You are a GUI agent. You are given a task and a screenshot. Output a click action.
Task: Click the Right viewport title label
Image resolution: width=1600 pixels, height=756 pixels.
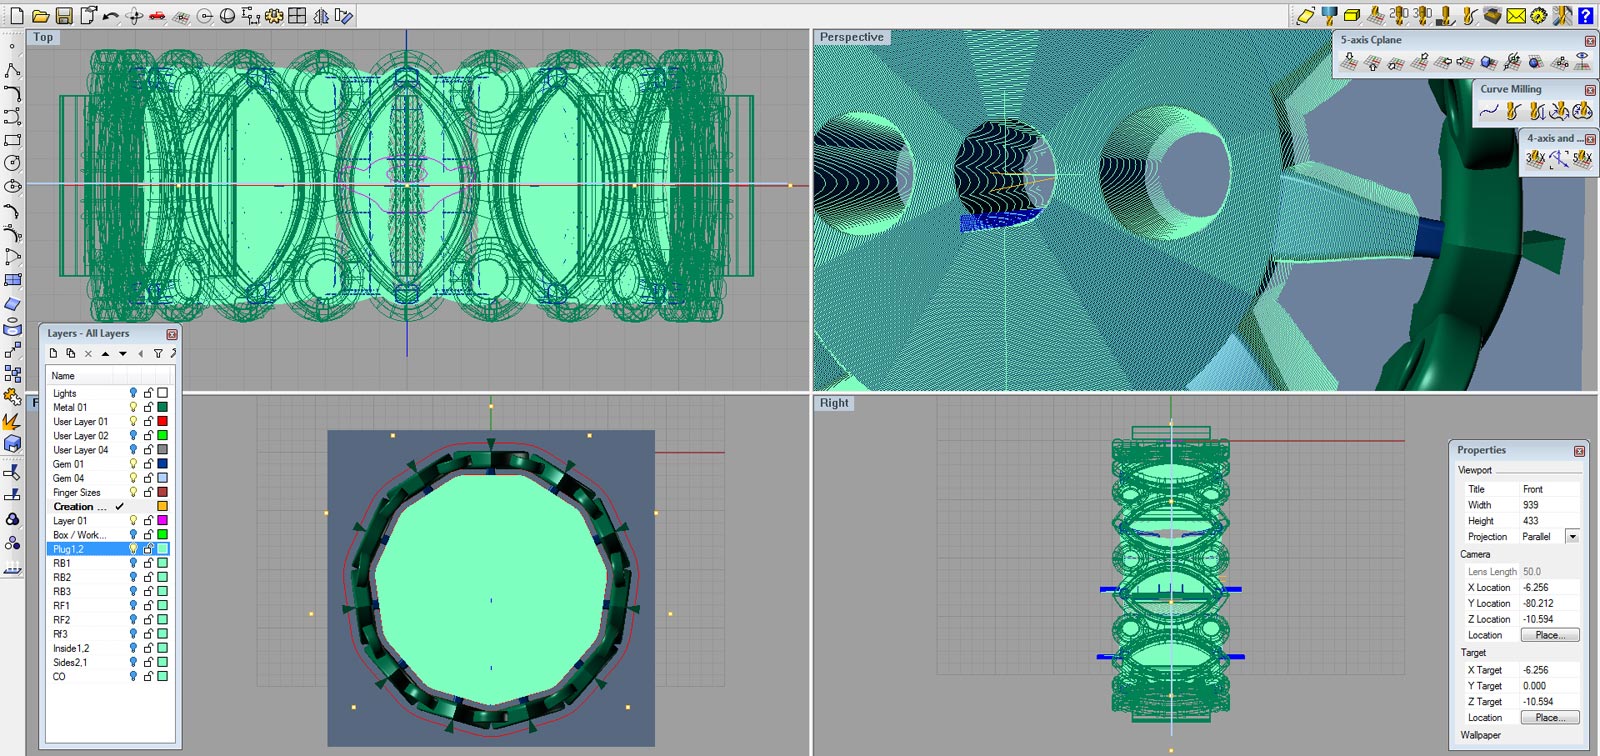click(x=834, y=403)
